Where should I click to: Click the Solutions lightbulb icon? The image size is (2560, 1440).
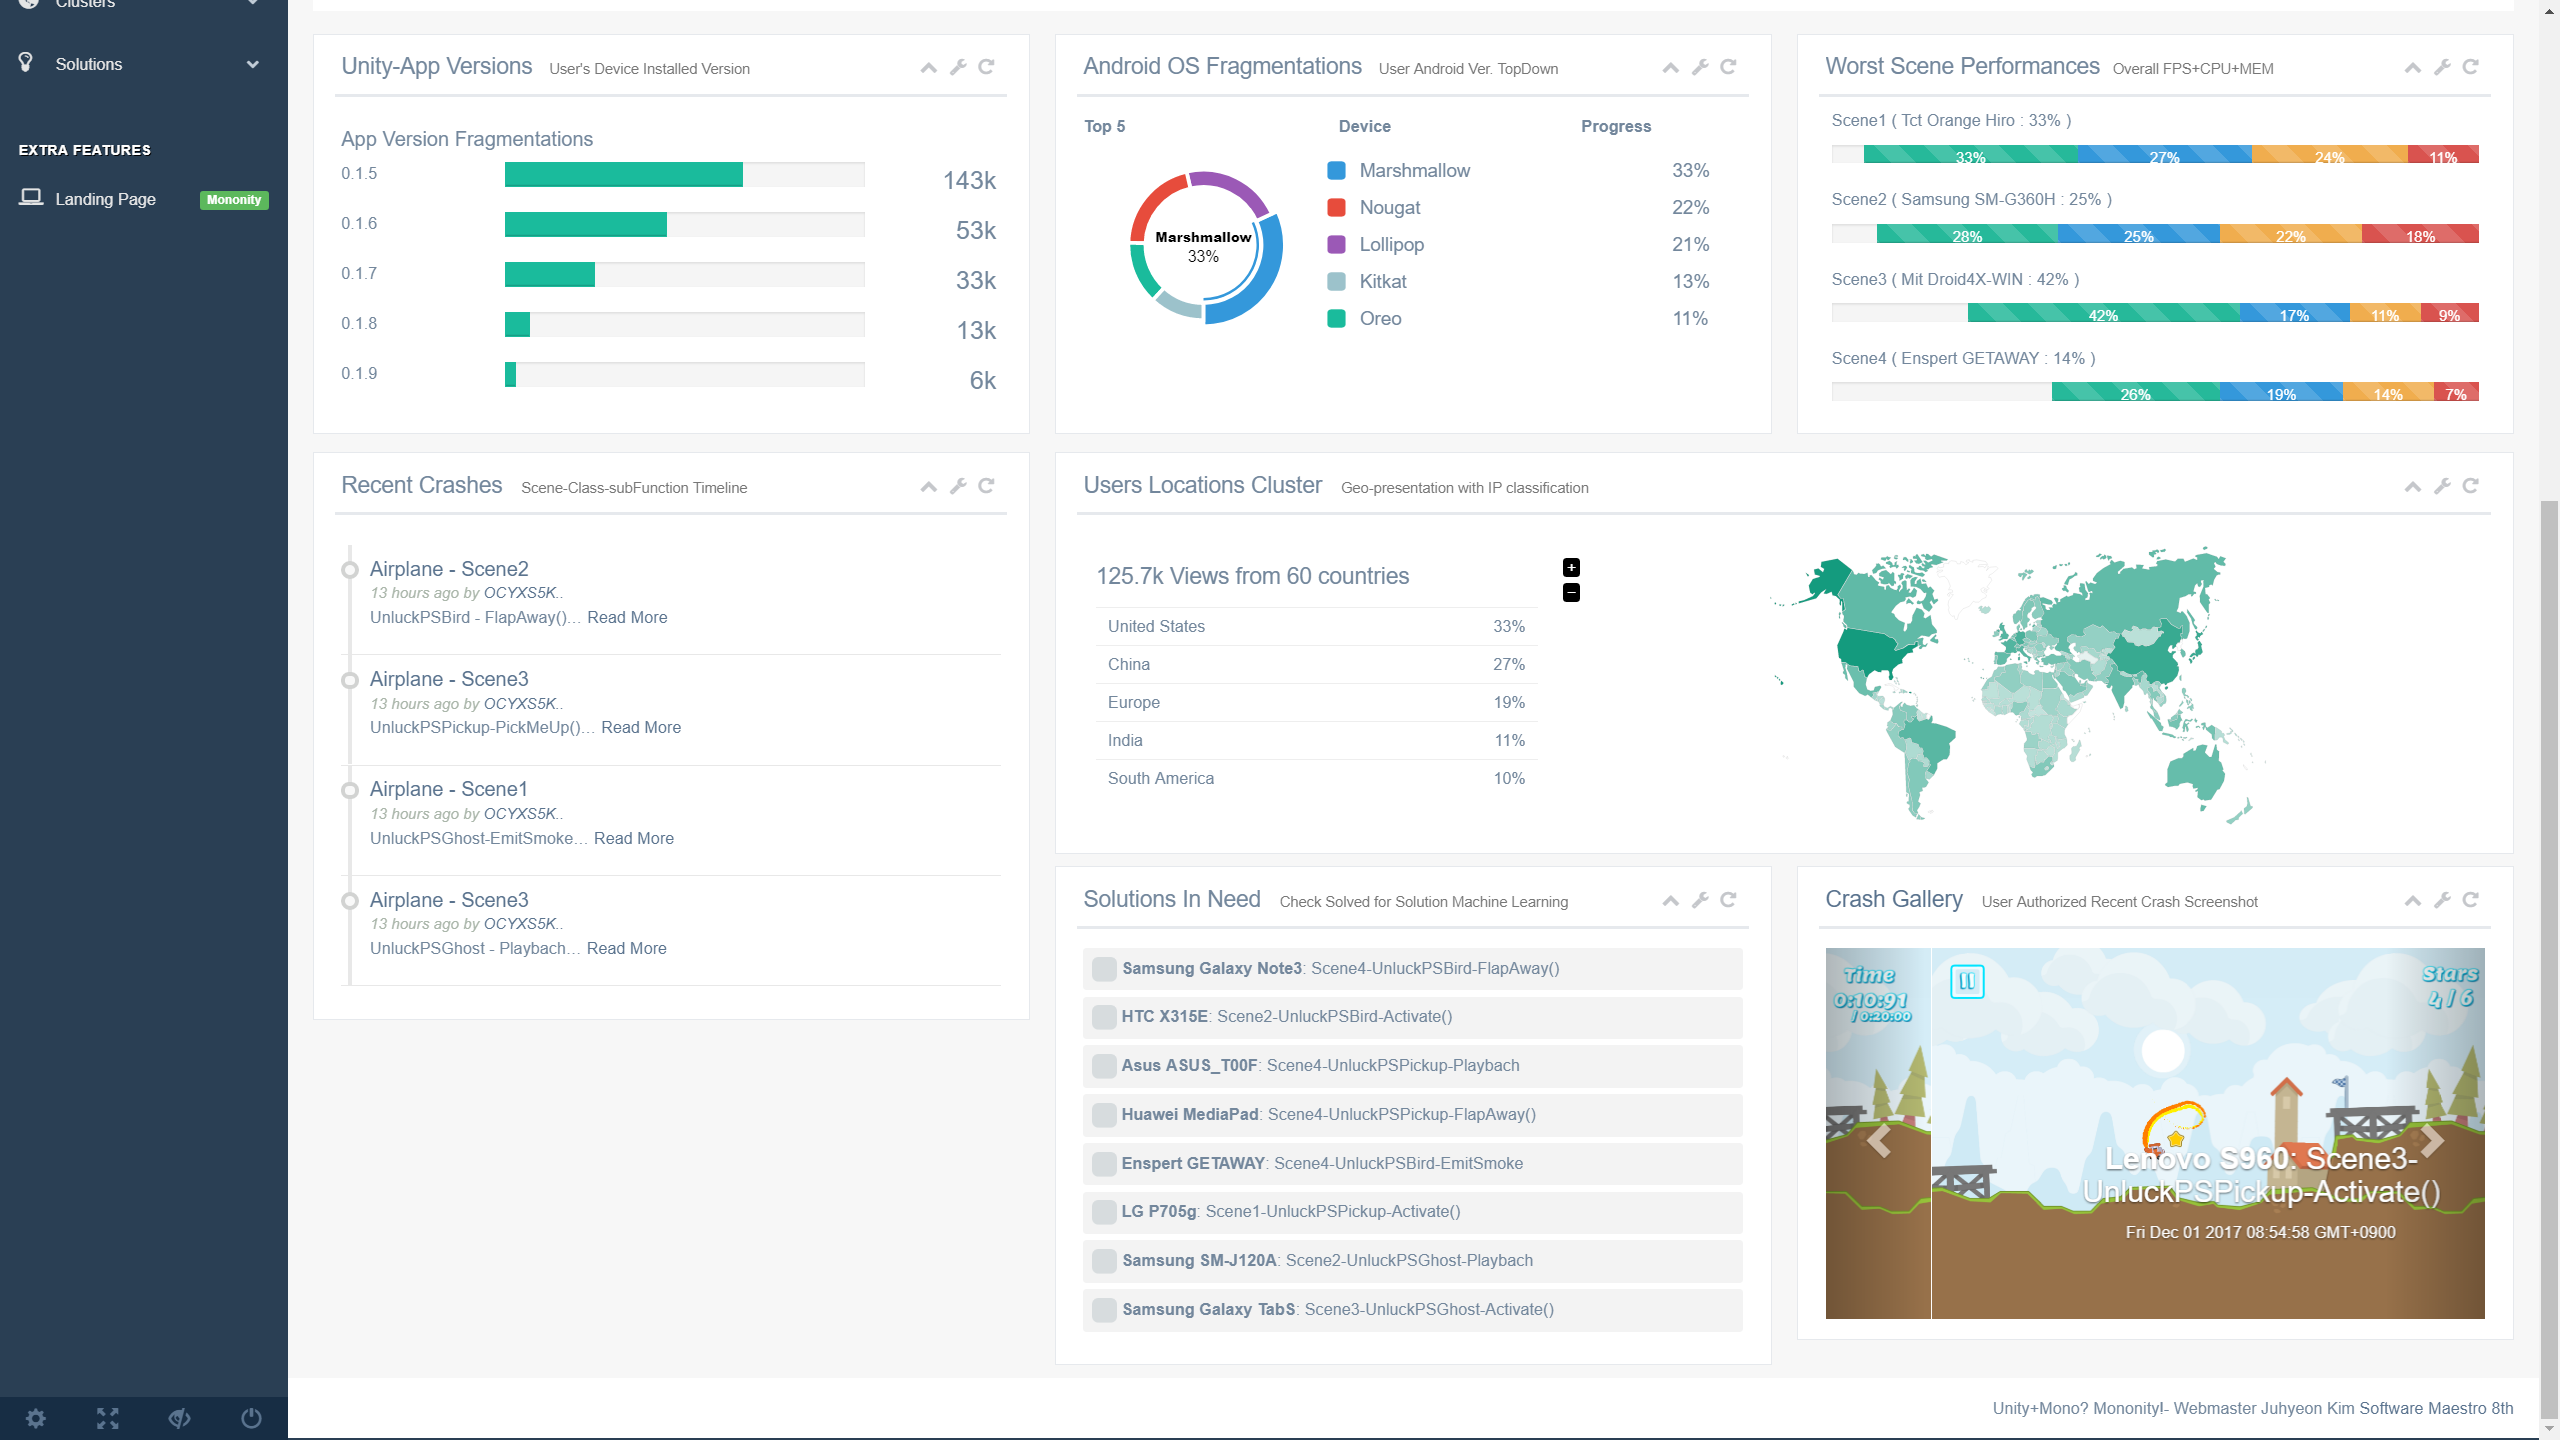coord(26,63)
